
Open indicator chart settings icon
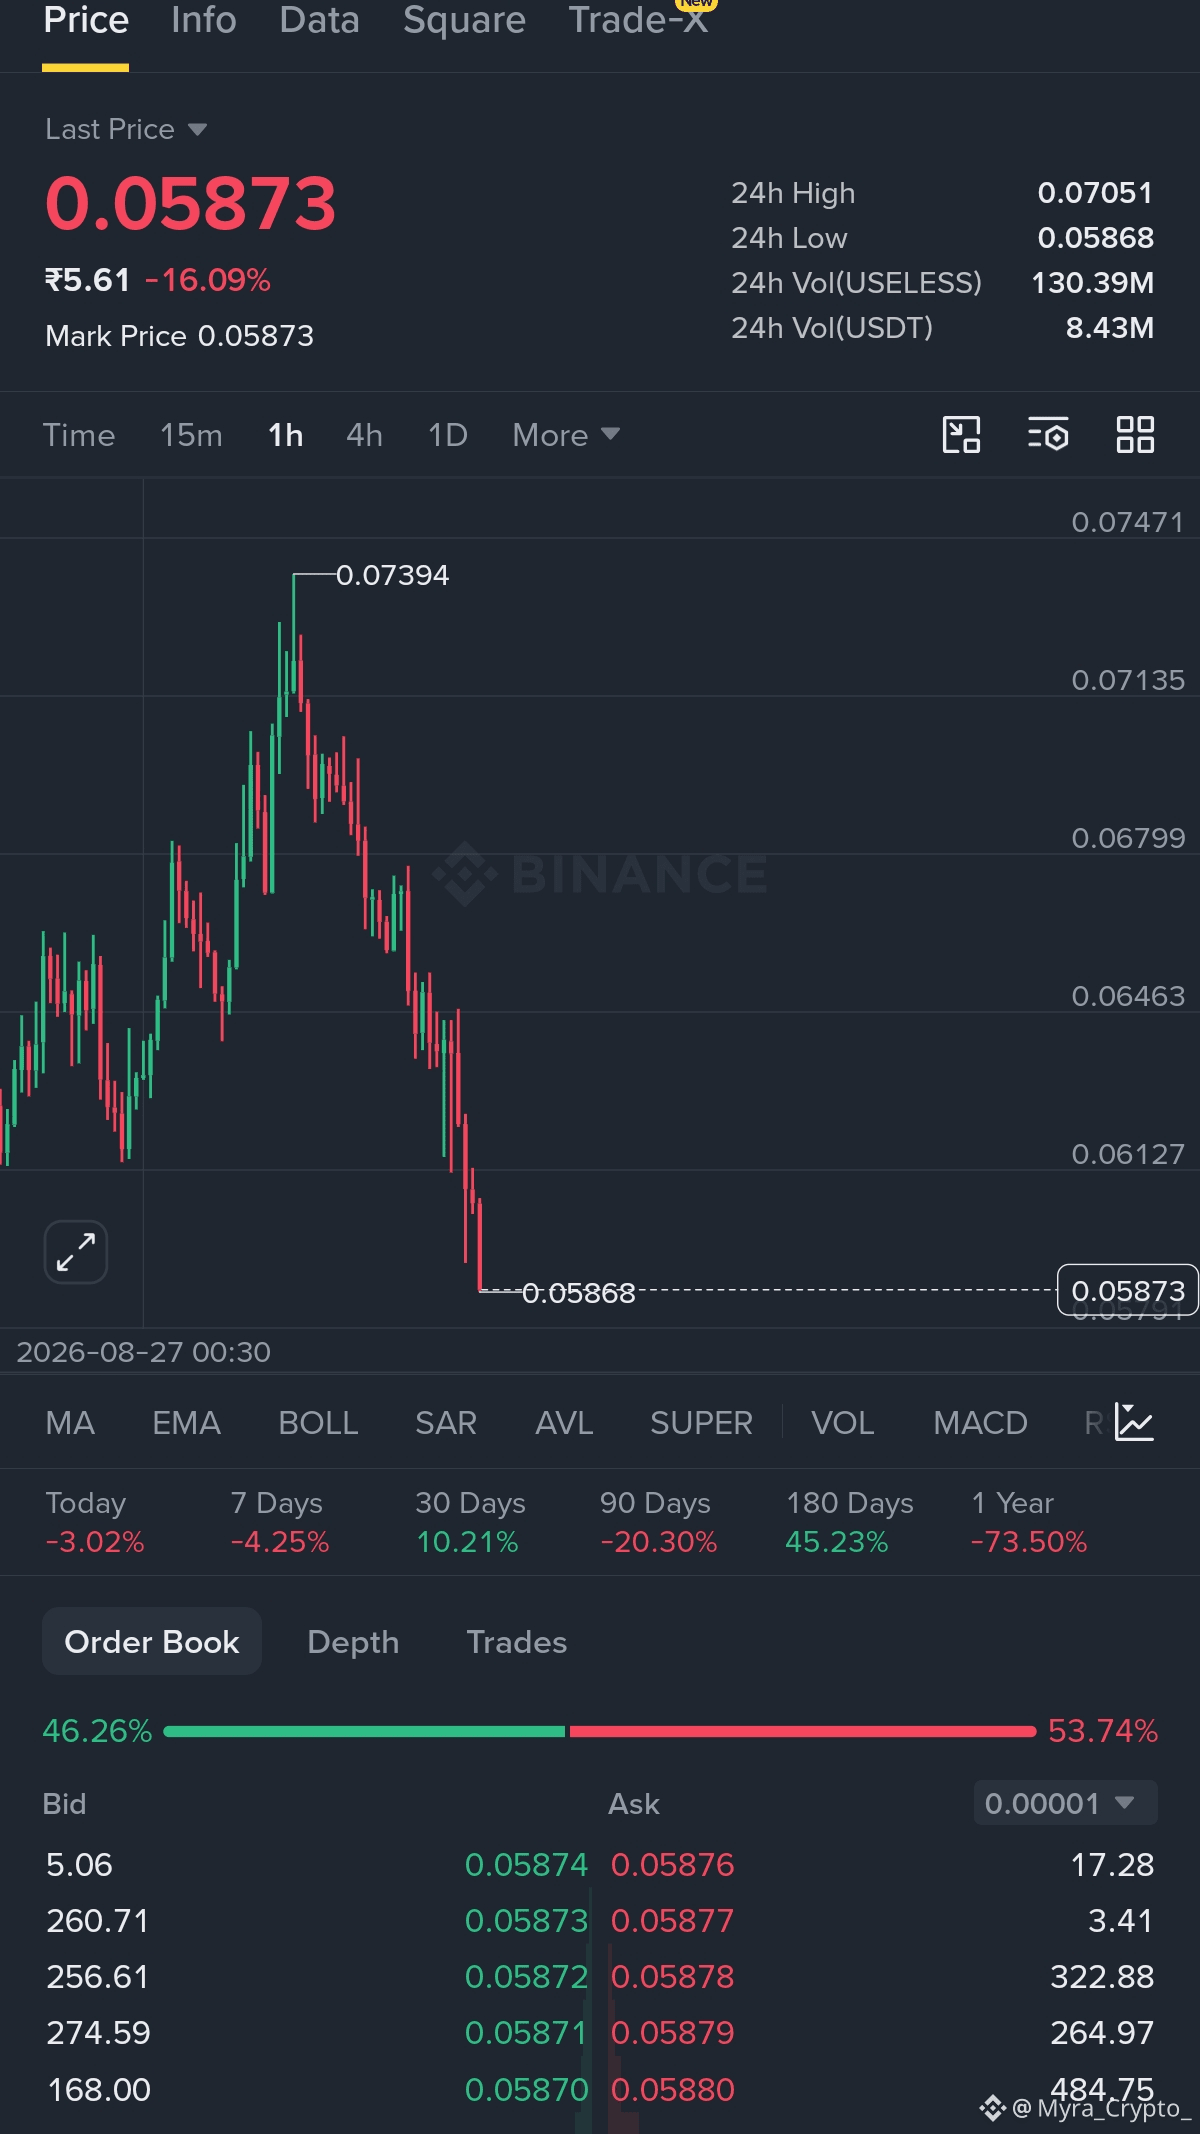coord(1135,1422)
